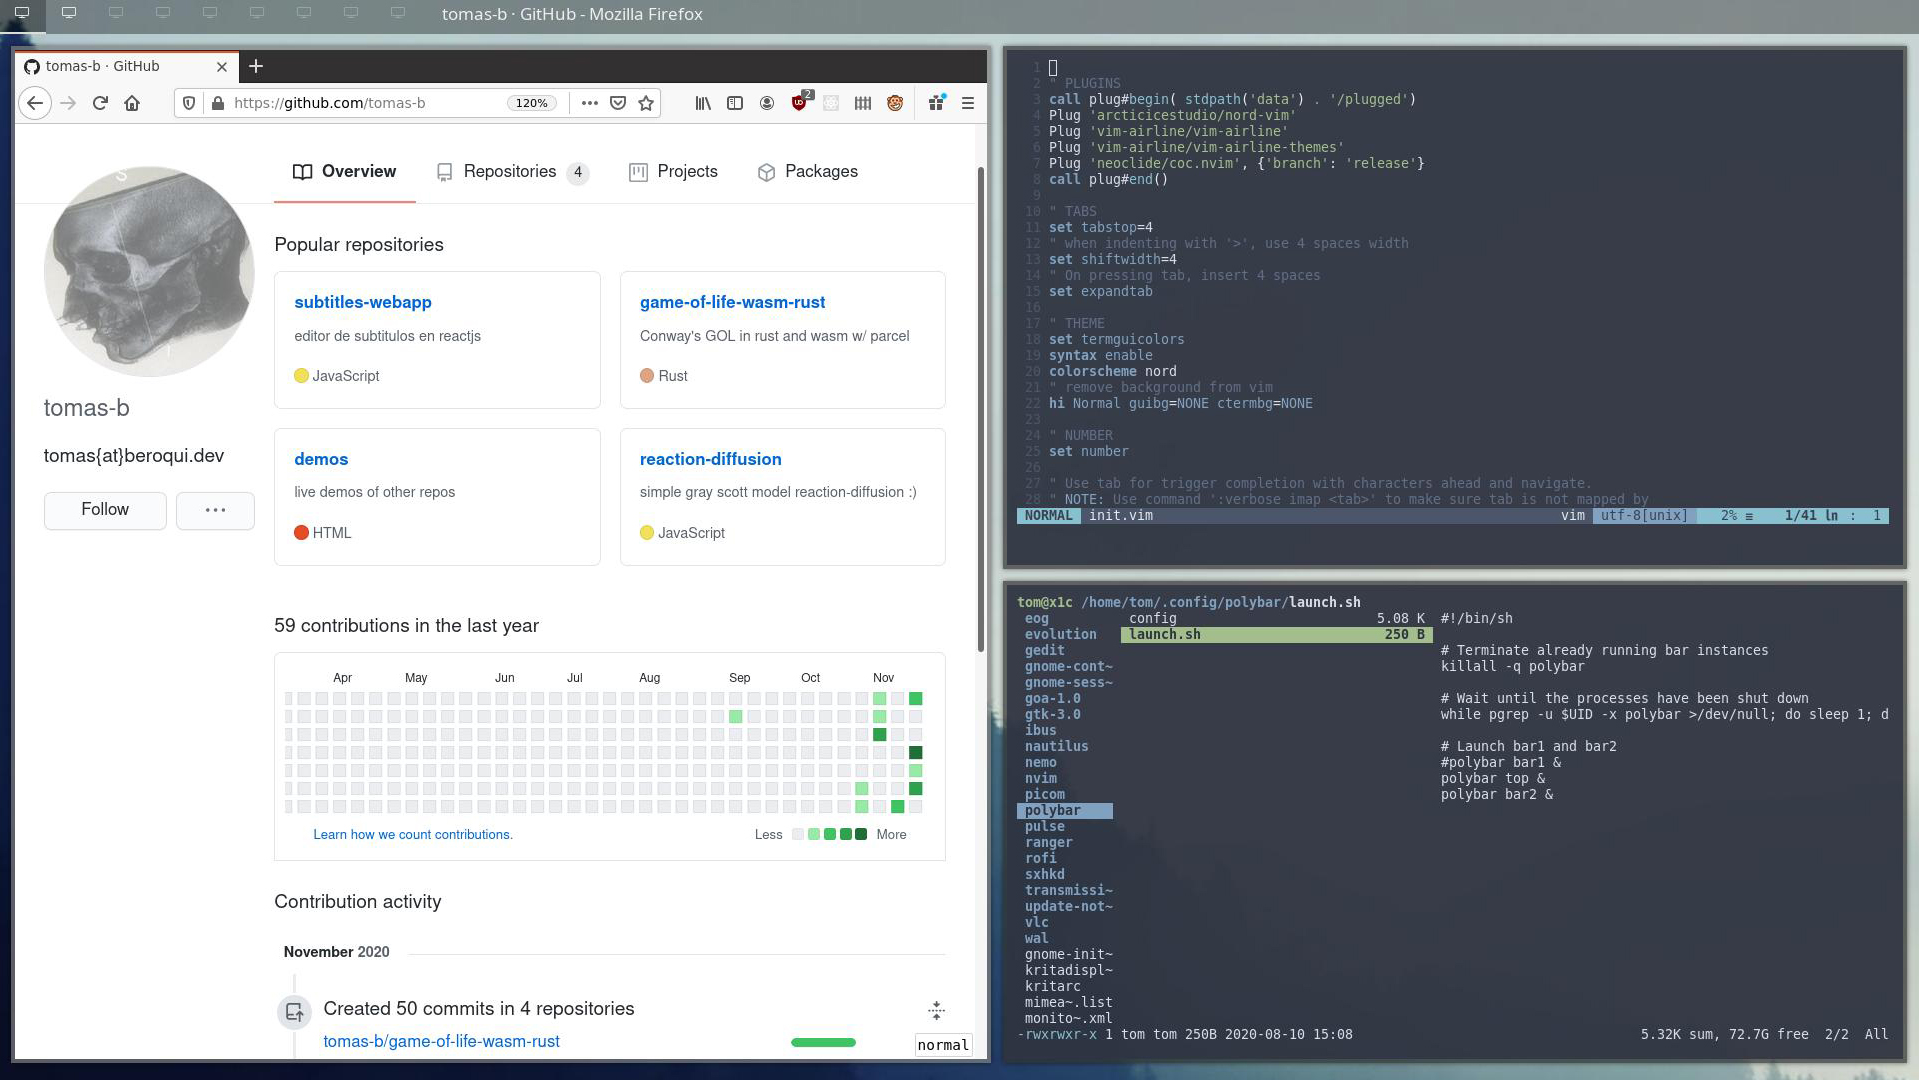The image size is (1919, 1080).
Task: Follow the user tomas-b
Action: point(105,510)
